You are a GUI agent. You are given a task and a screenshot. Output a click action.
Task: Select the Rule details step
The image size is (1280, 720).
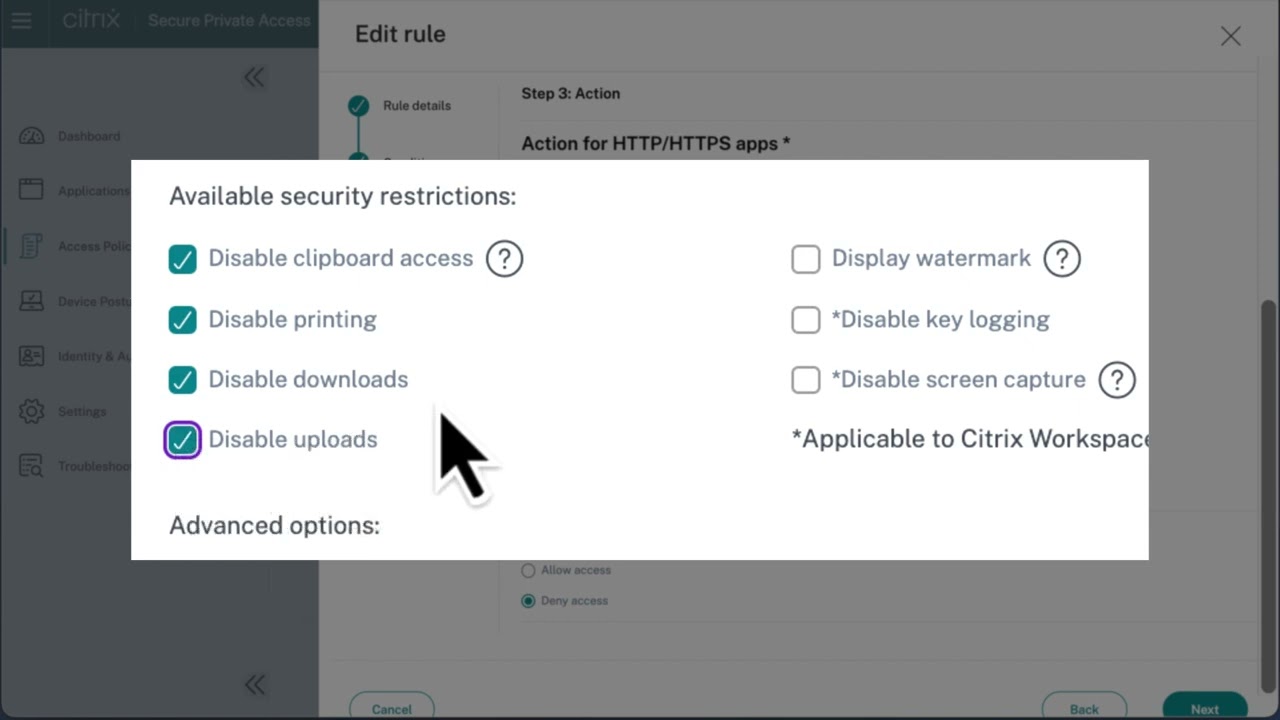pyautogui.click(x=417, y=105)
